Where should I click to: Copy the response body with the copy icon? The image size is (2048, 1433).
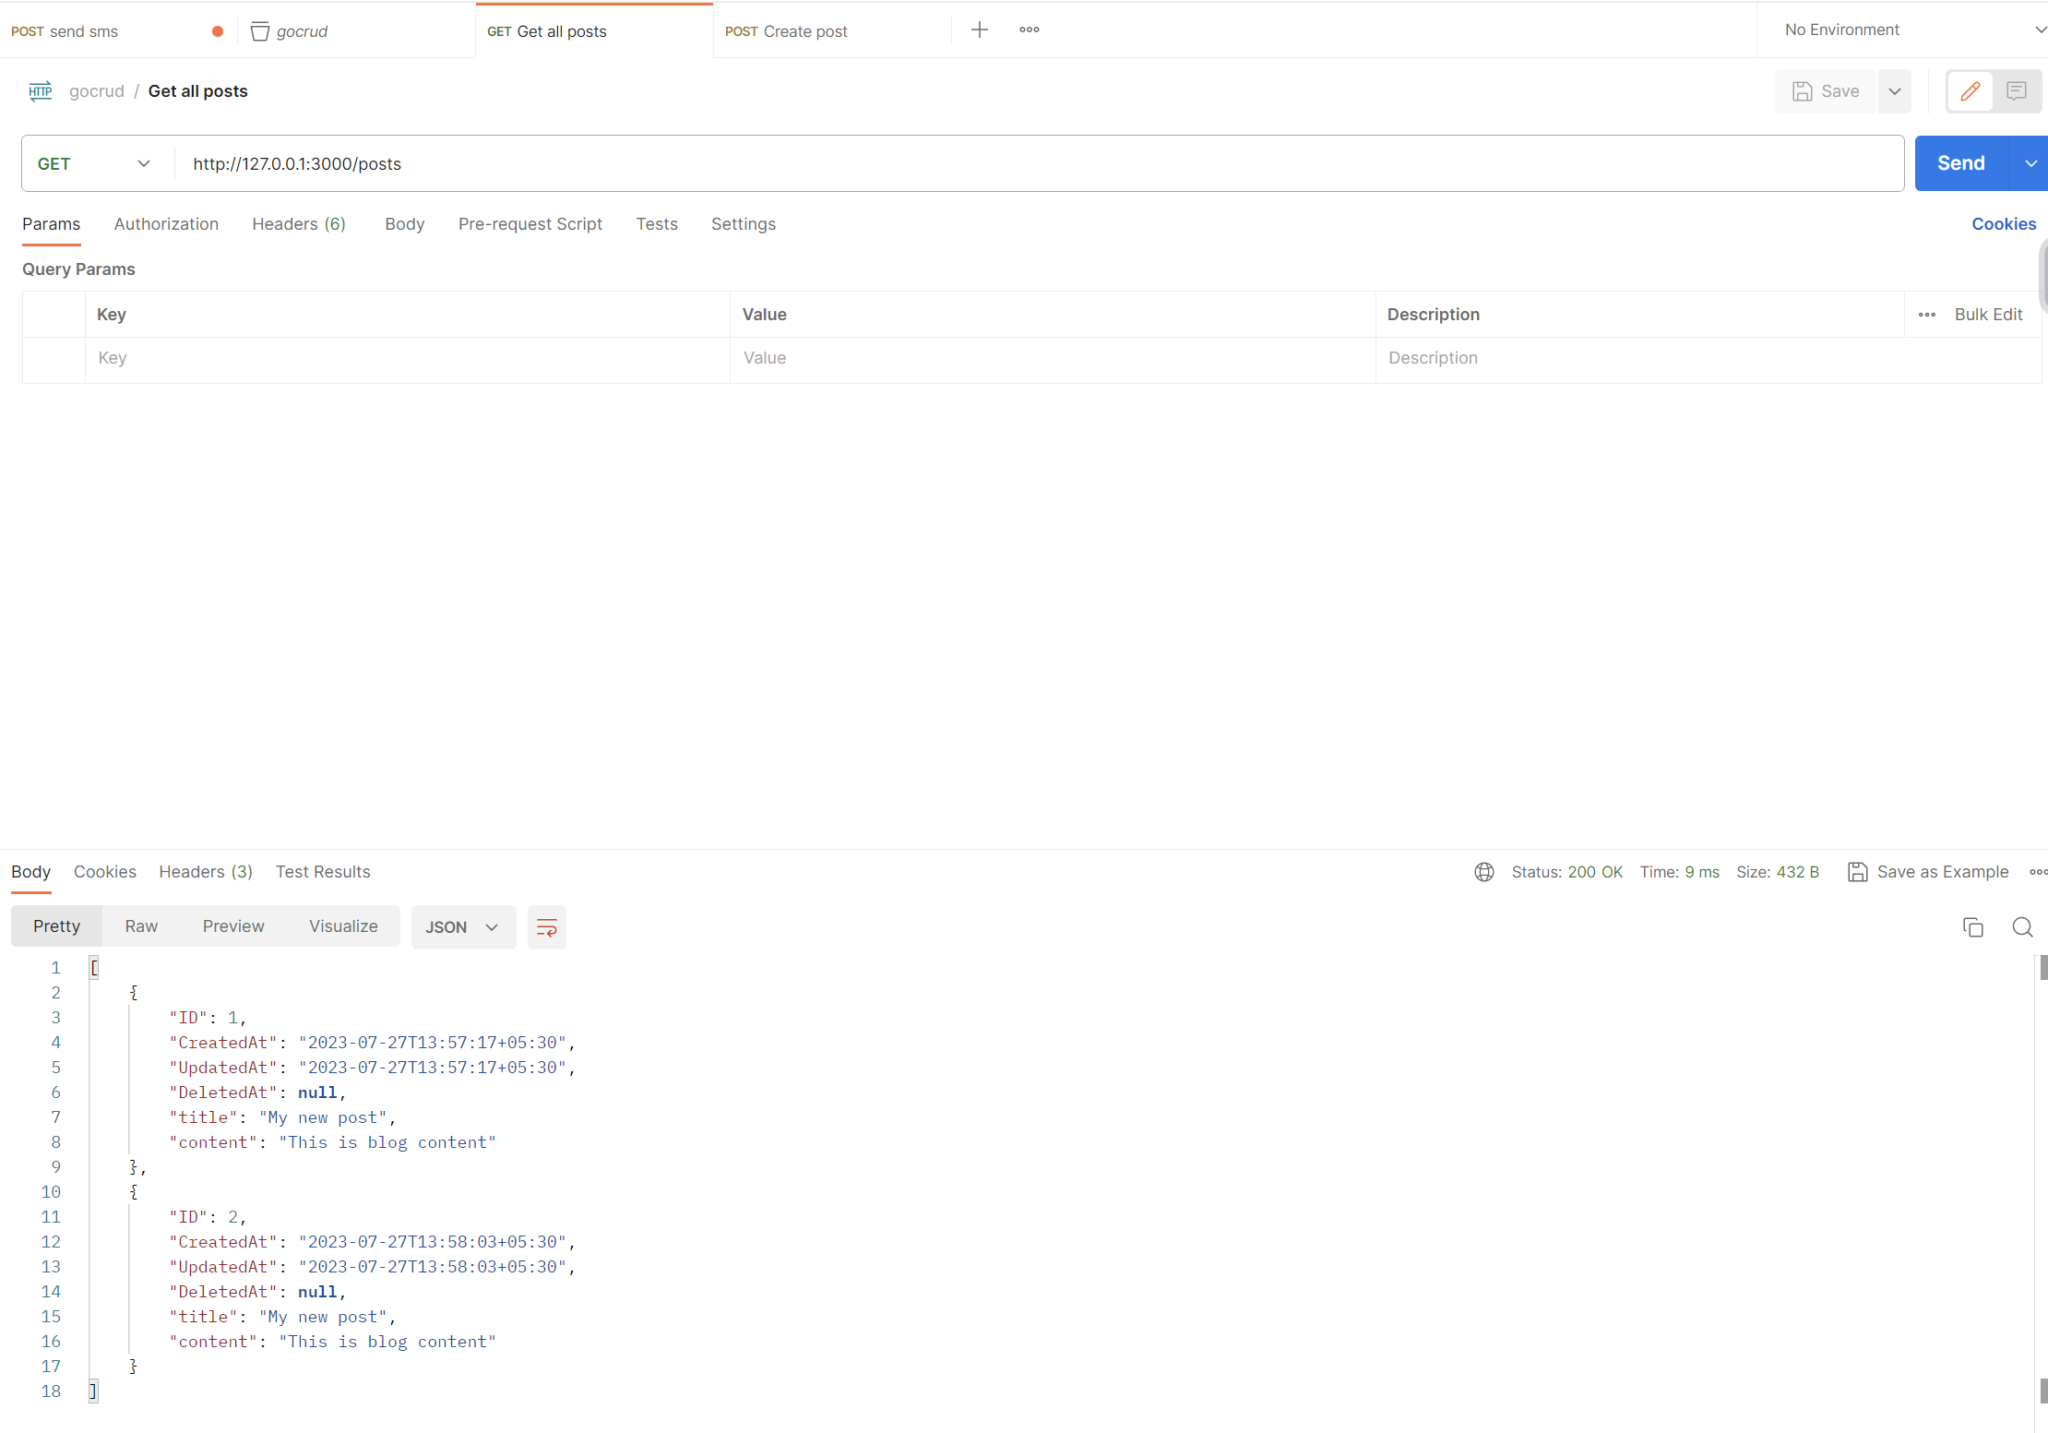click(1972, 927)
